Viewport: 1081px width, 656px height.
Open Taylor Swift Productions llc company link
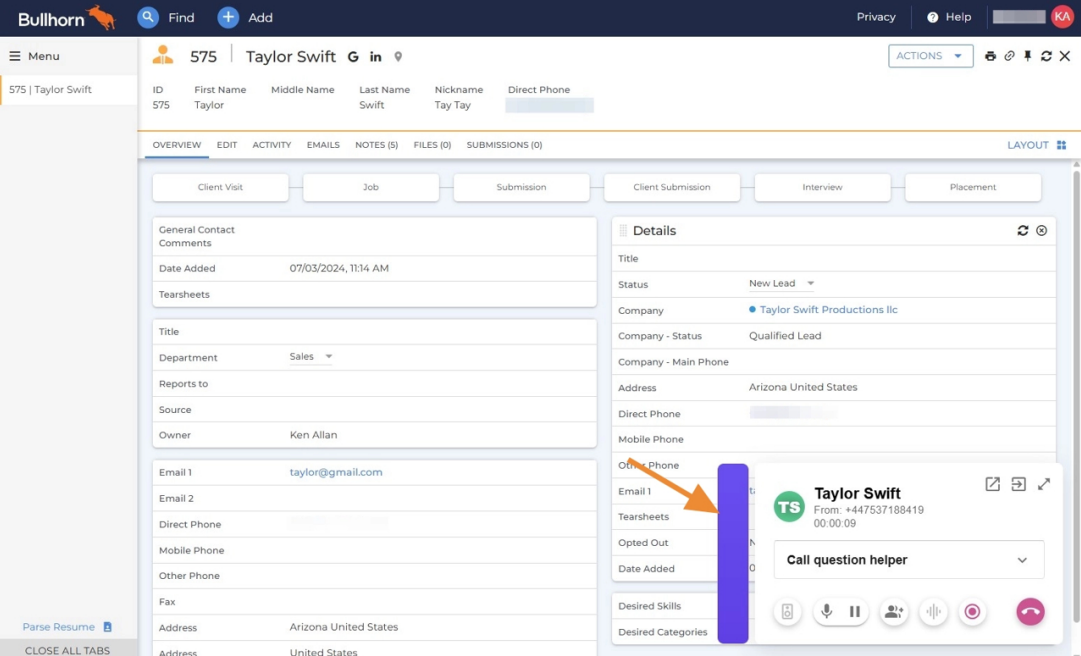click(x=828, y=309)
